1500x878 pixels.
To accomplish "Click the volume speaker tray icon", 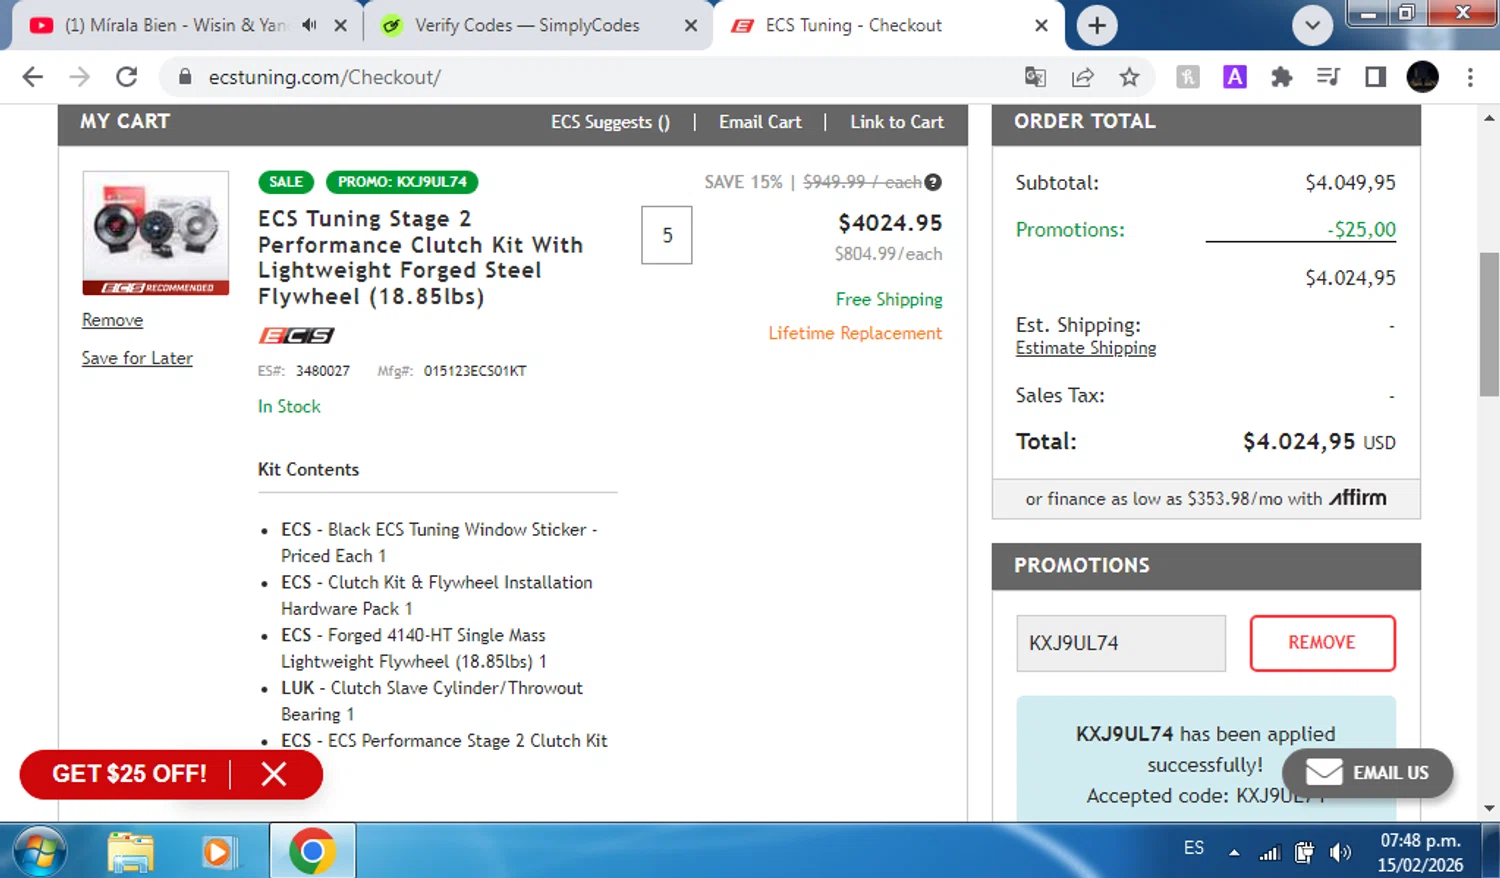I will pos(1340,853).
